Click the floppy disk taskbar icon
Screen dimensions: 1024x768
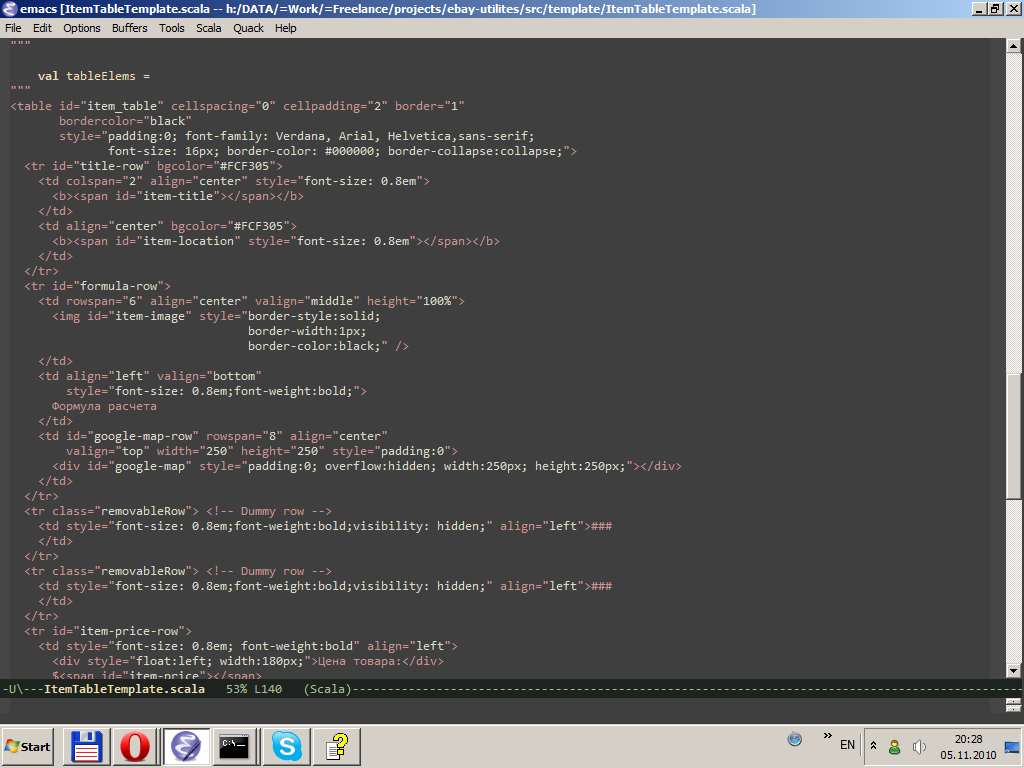point(86,746)
